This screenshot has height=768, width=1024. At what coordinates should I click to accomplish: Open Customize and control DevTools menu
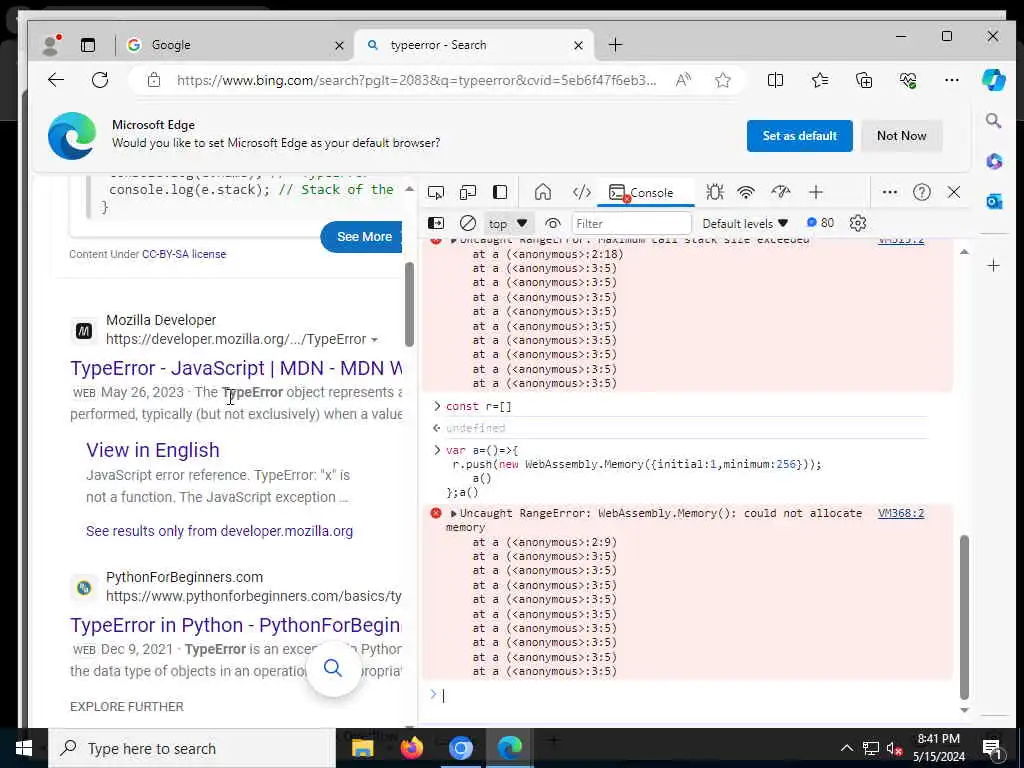tap(889, 192)
